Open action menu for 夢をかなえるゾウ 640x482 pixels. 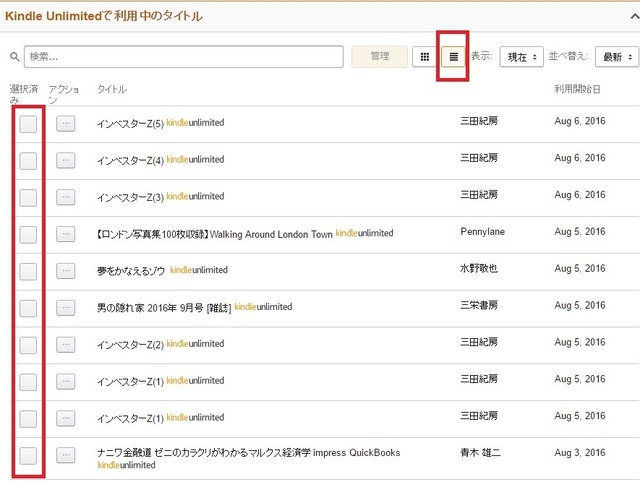coord(66,271)
